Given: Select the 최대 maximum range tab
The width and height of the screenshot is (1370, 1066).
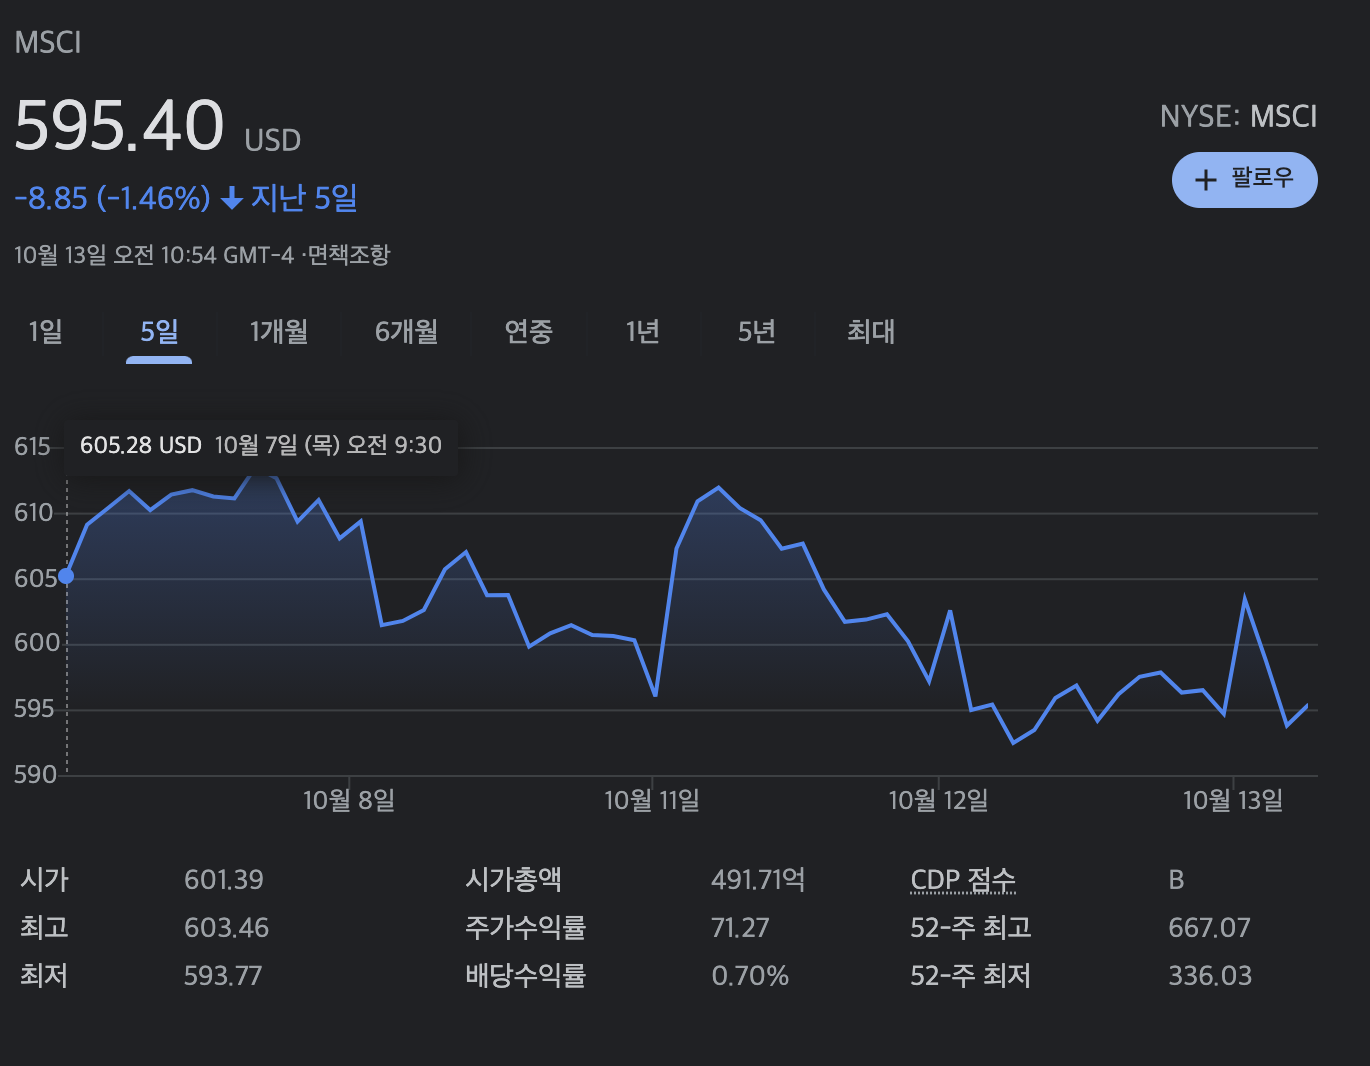Looking at the screenshot, I should click(871, 332).
